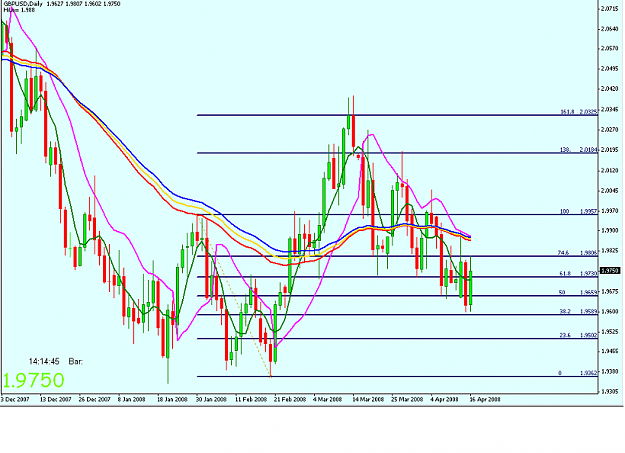Viewport: 625px width, 453px height.
Task: Click the 1.9900 price axis value
Action: pos(609,230)
